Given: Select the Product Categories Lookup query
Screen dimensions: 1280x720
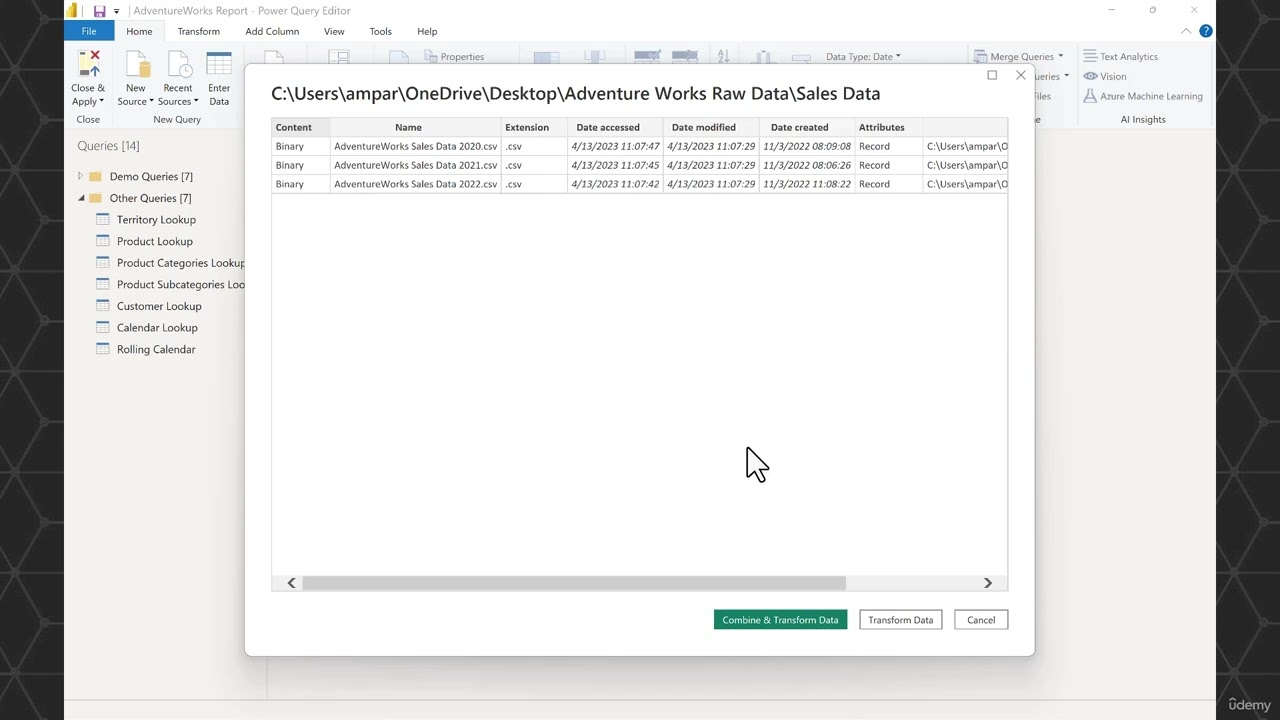Looking at the screenshot, I should [x=181, y=263].
